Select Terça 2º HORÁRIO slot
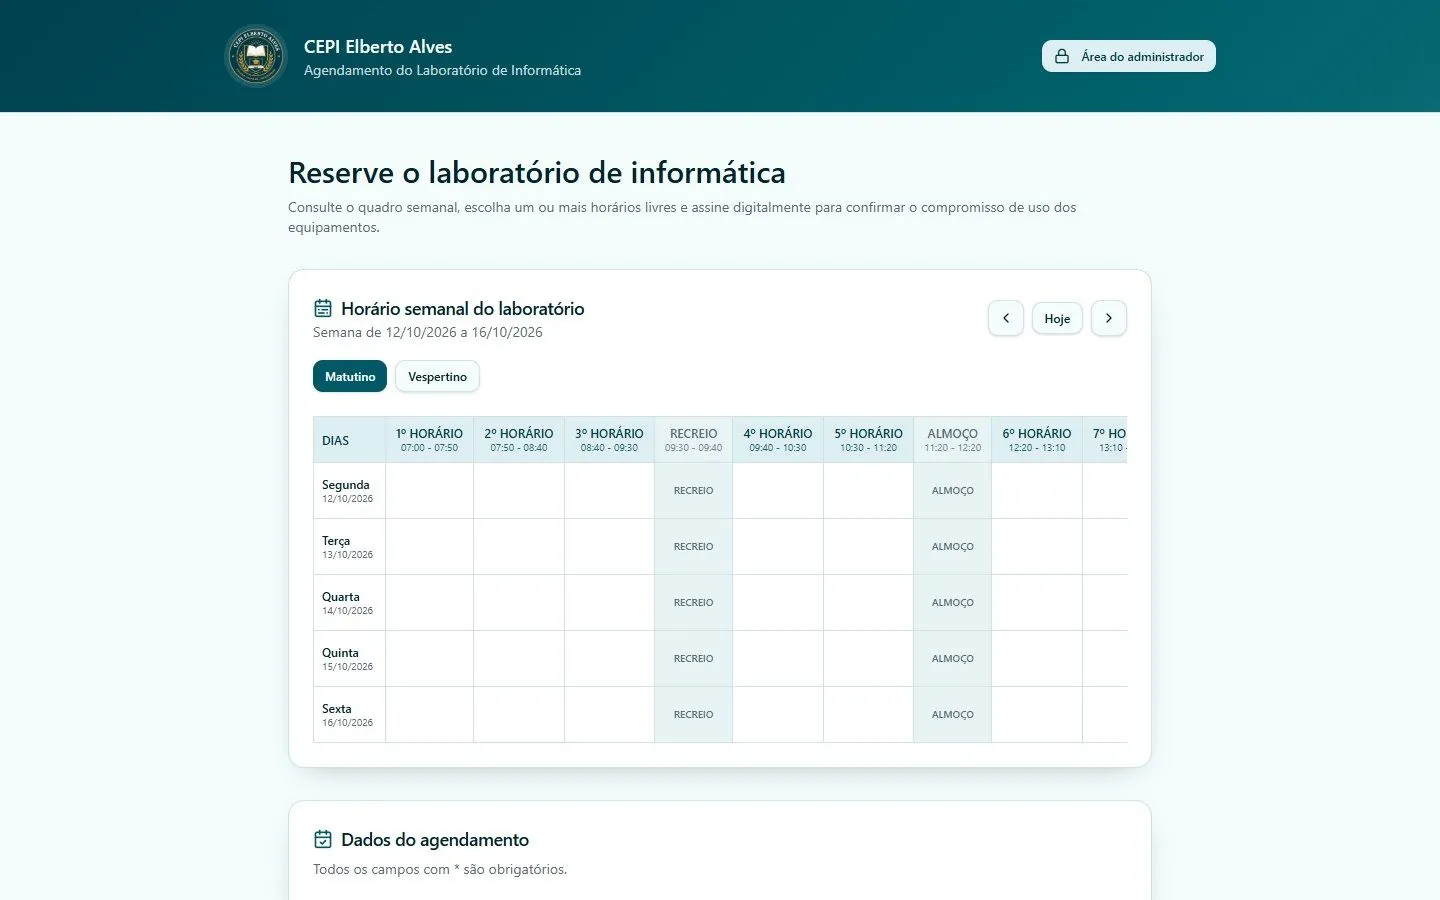 [519, 547]
